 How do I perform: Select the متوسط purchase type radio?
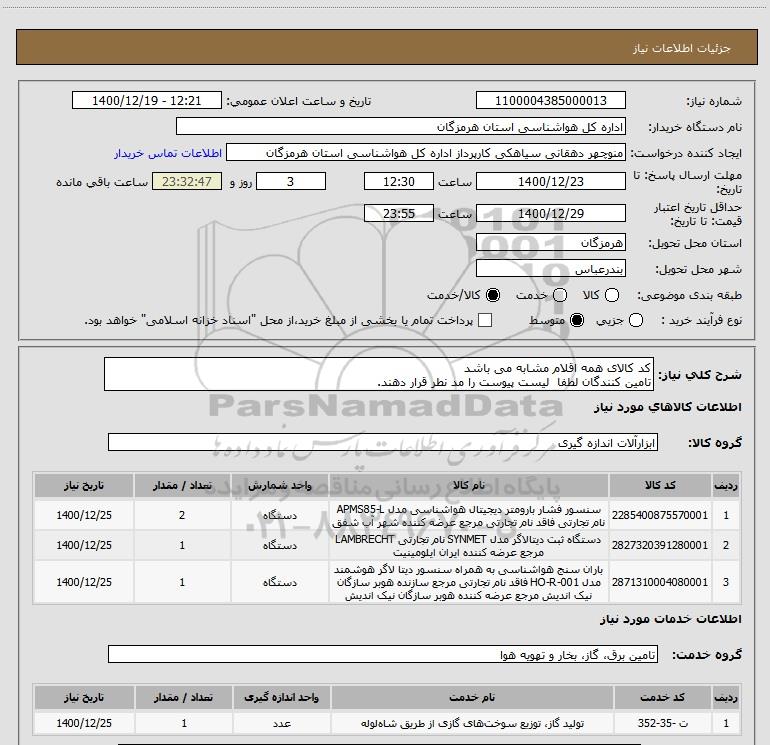pos(577,320)
